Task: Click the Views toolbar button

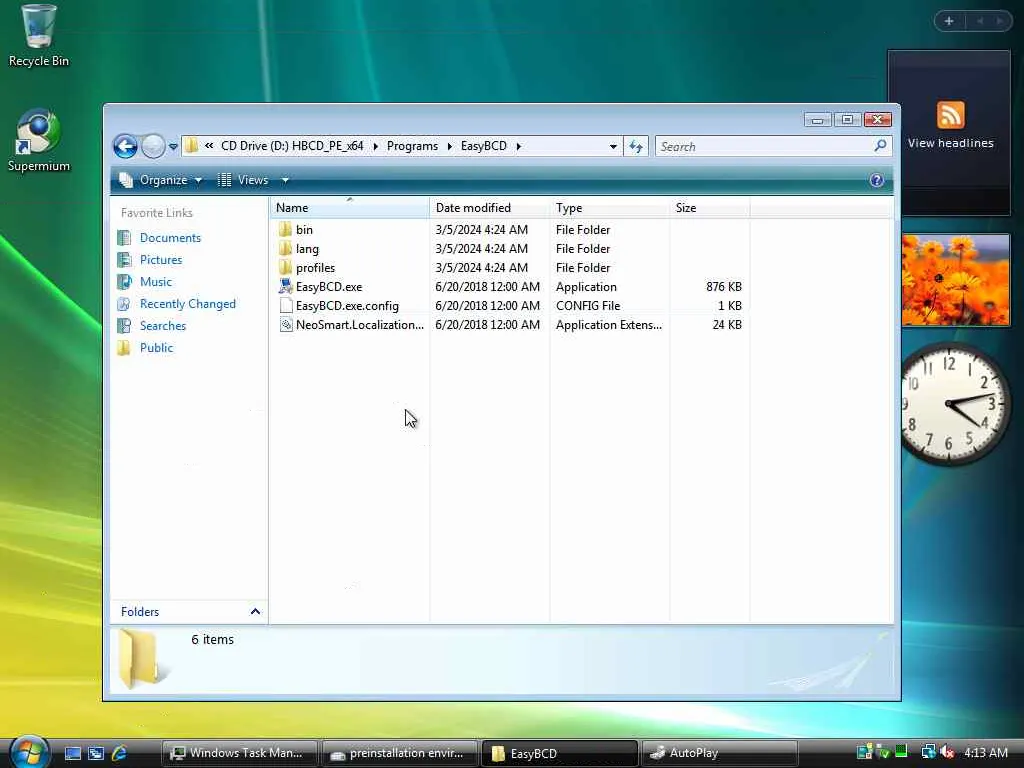Action: 244,180
